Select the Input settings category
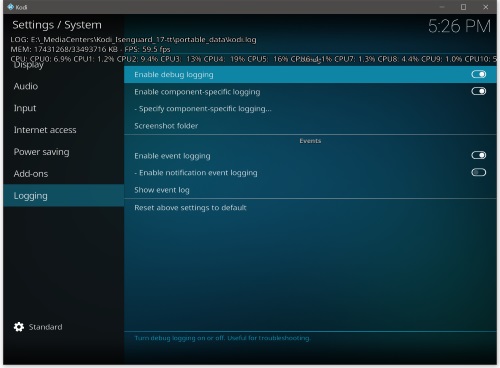The image size is (500, 368). [x=63, y=108]
